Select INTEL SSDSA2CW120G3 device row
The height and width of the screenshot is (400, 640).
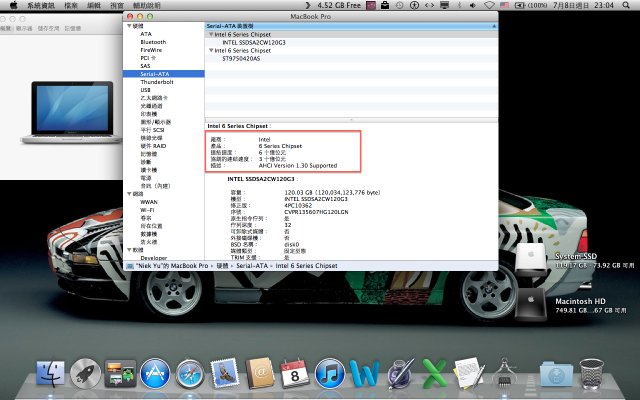[x=351, y=42]
